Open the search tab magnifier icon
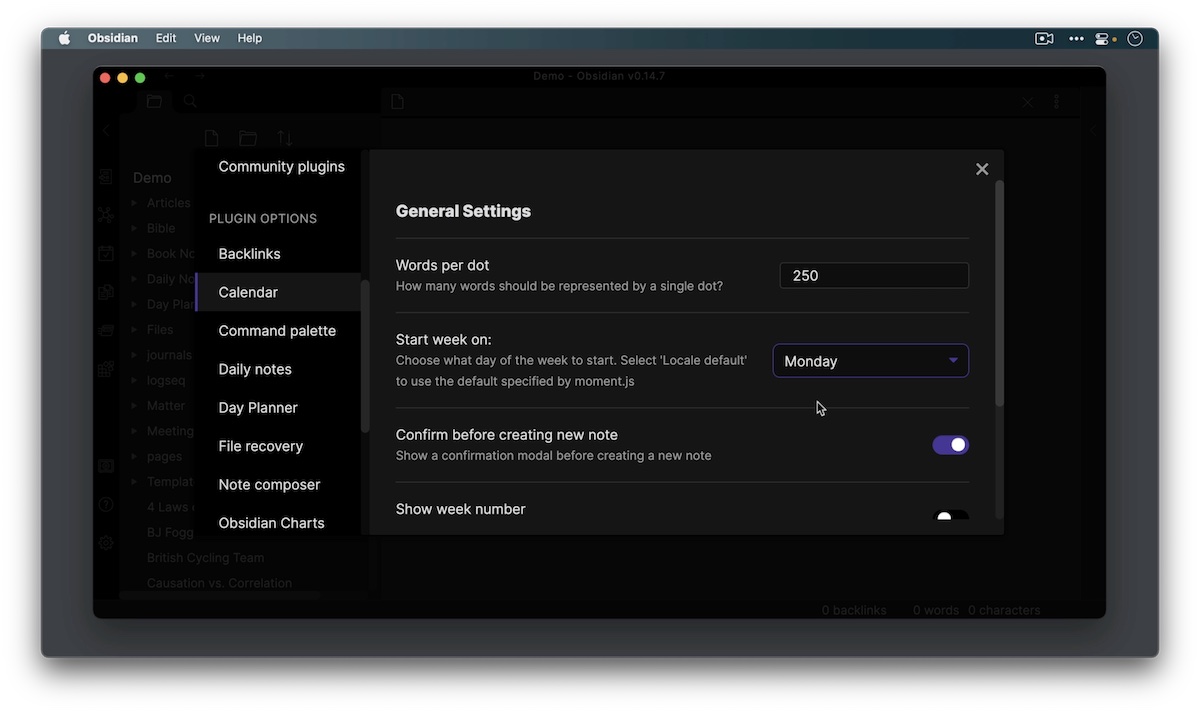This screenshot has height=712, width=1200. 190,101
